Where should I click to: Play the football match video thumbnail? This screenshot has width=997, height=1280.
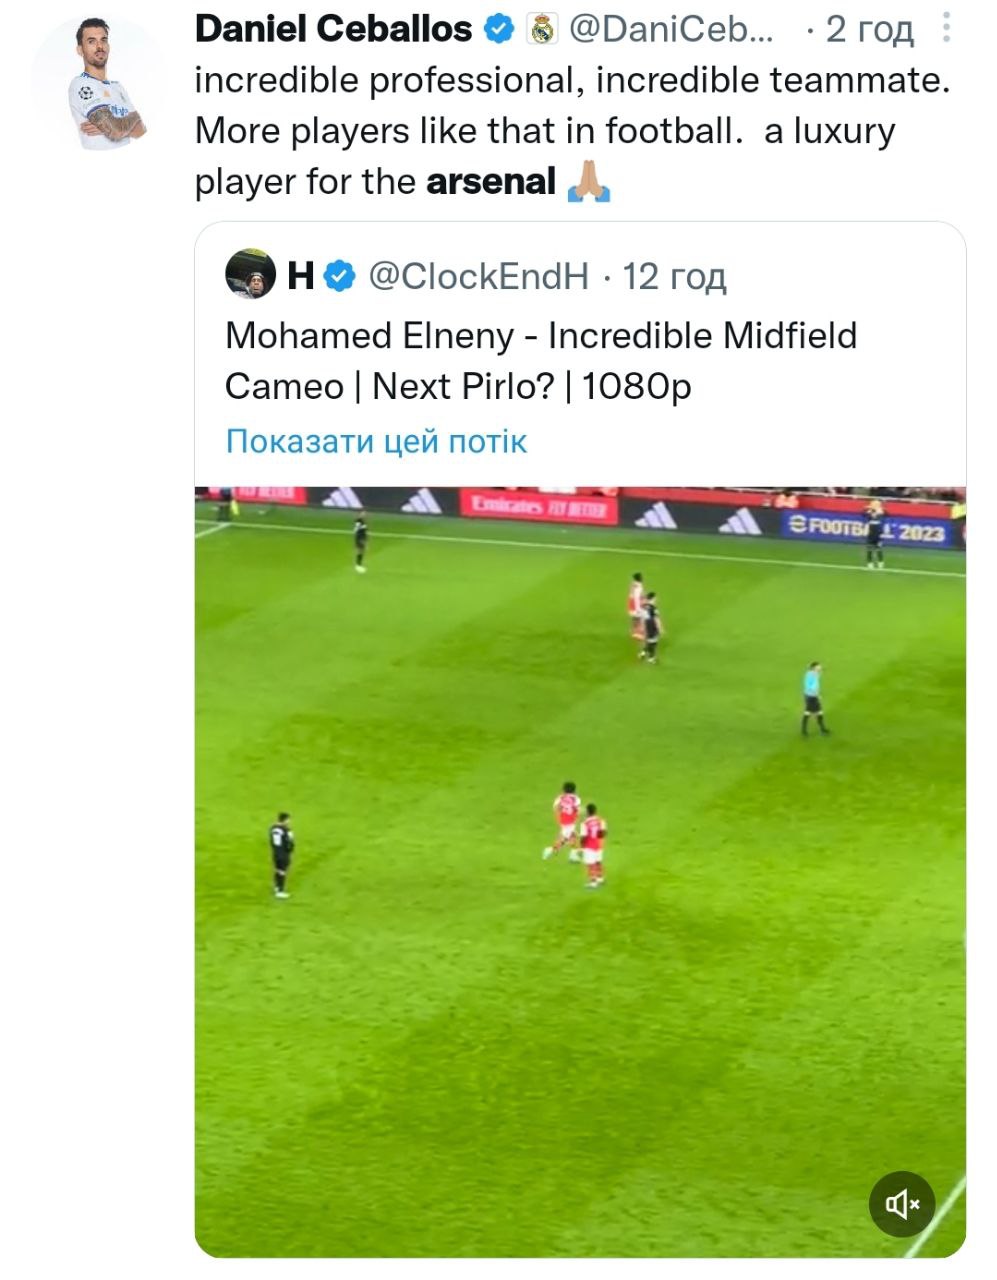(x=580, y=870)
